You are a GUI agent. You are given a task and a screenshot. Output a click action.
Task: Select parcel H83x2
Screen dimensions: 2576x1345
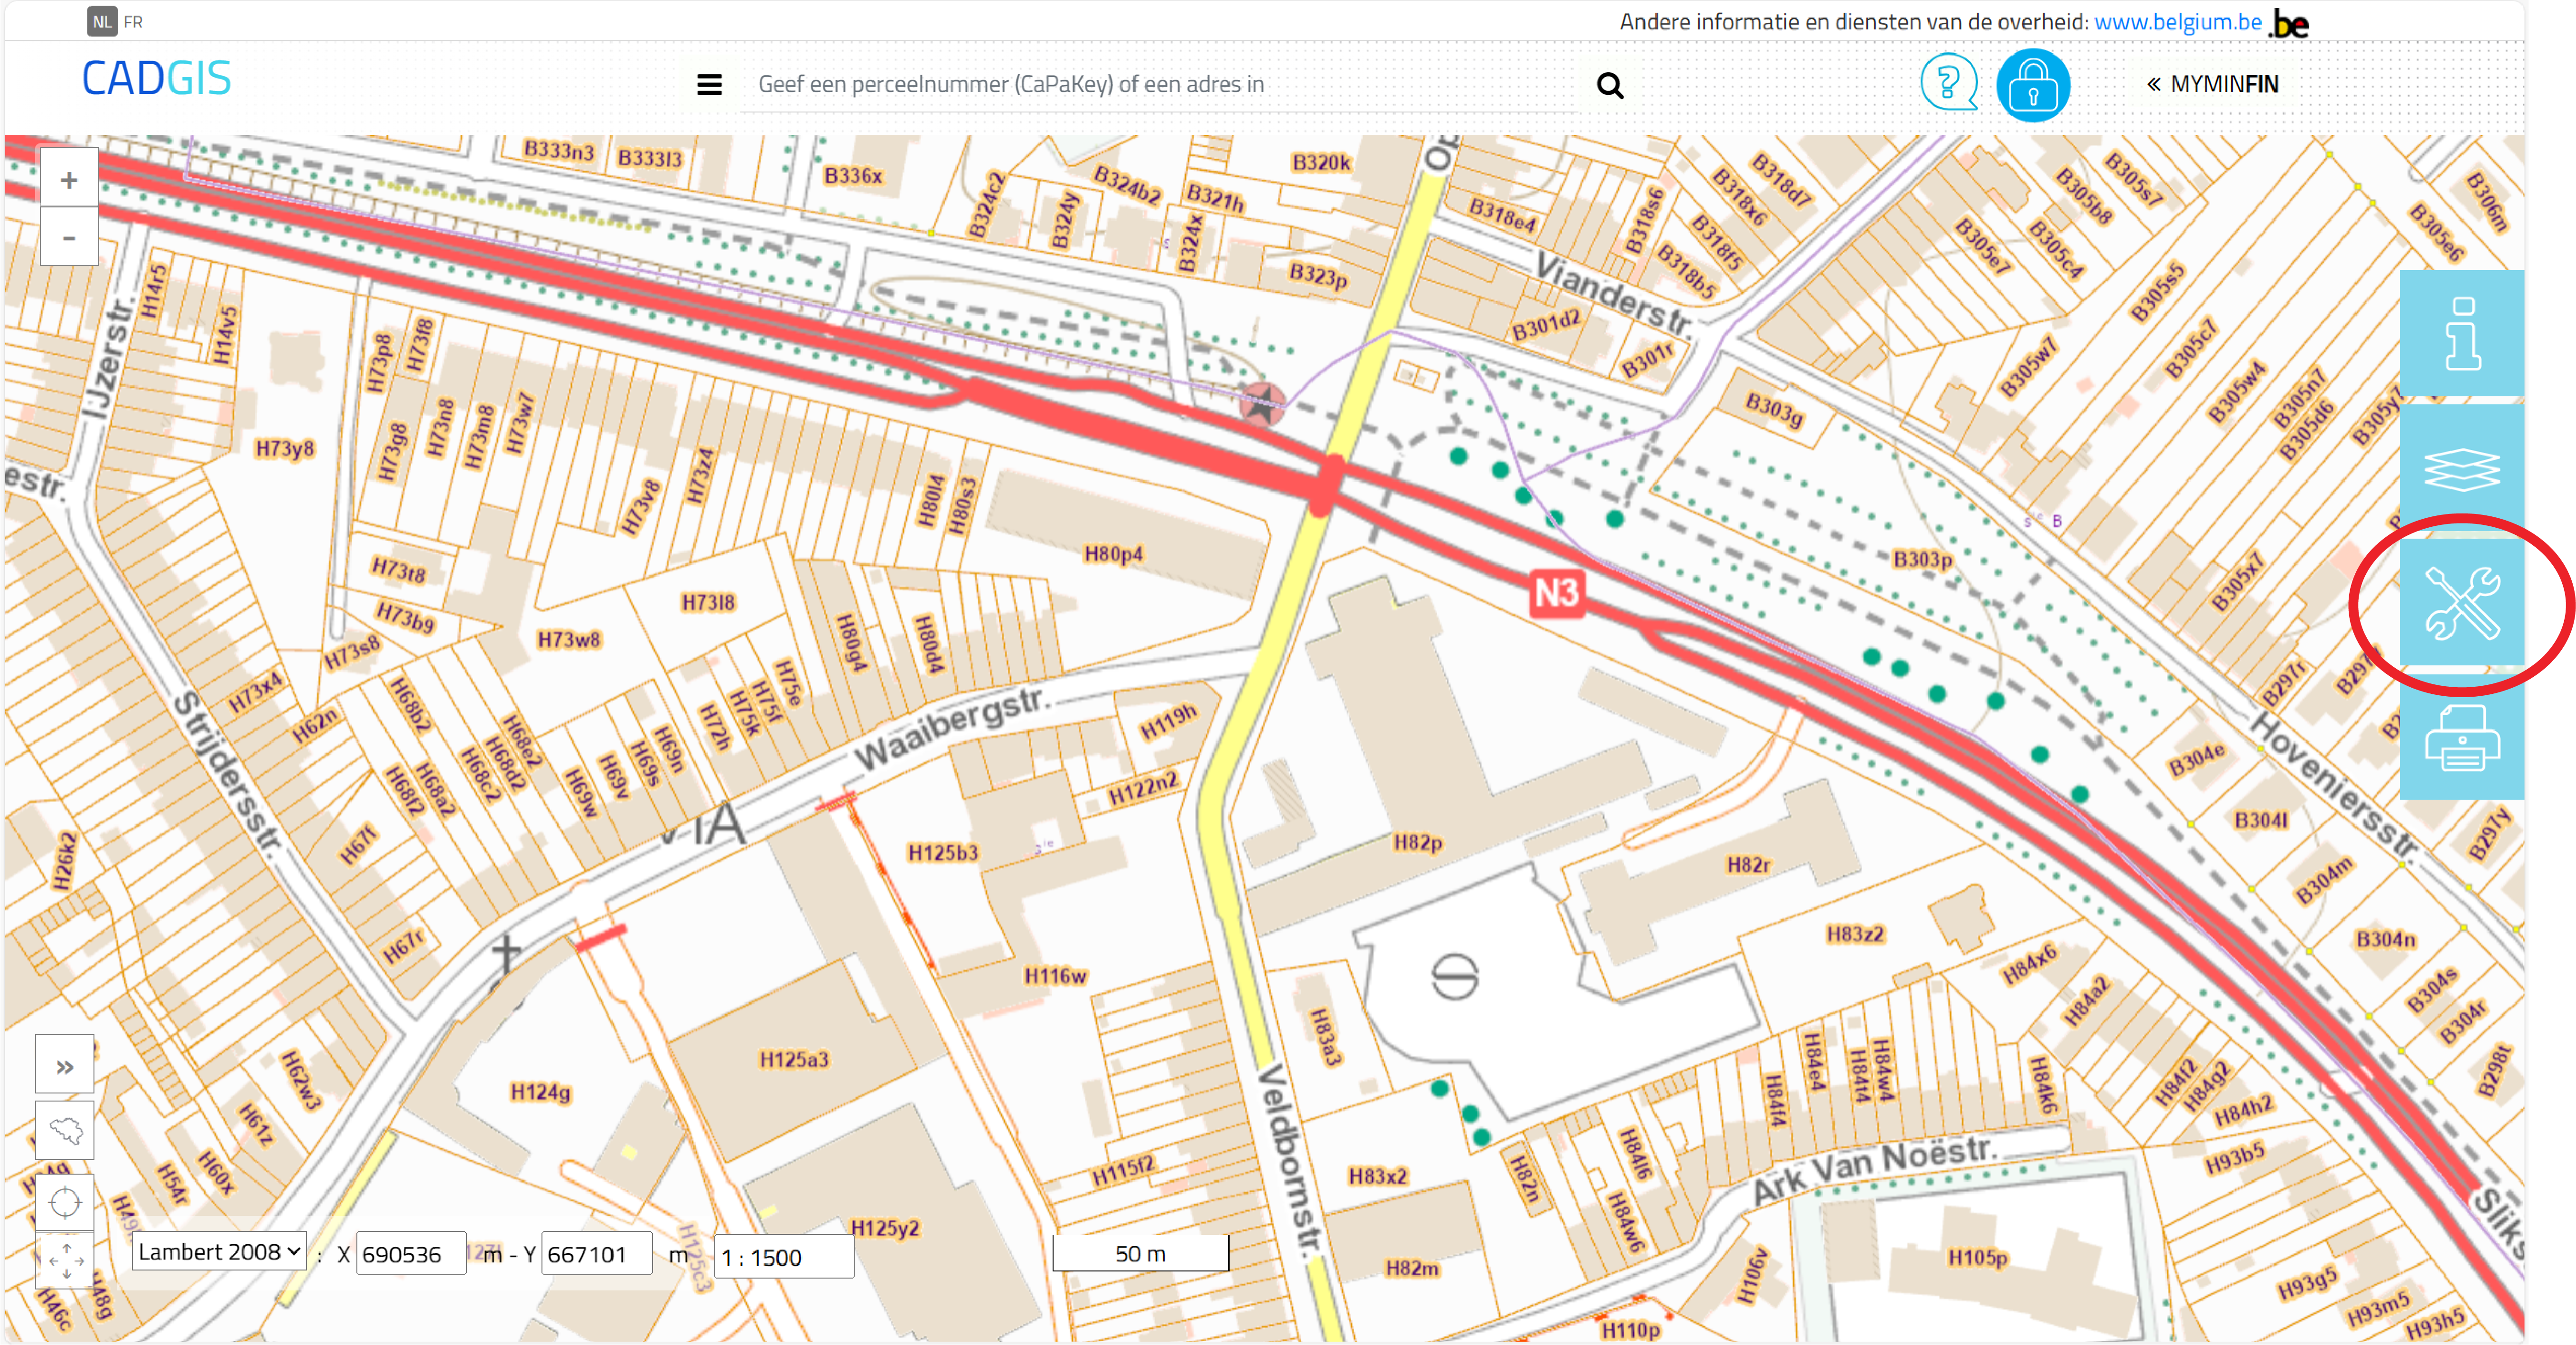point(1378,1176)
